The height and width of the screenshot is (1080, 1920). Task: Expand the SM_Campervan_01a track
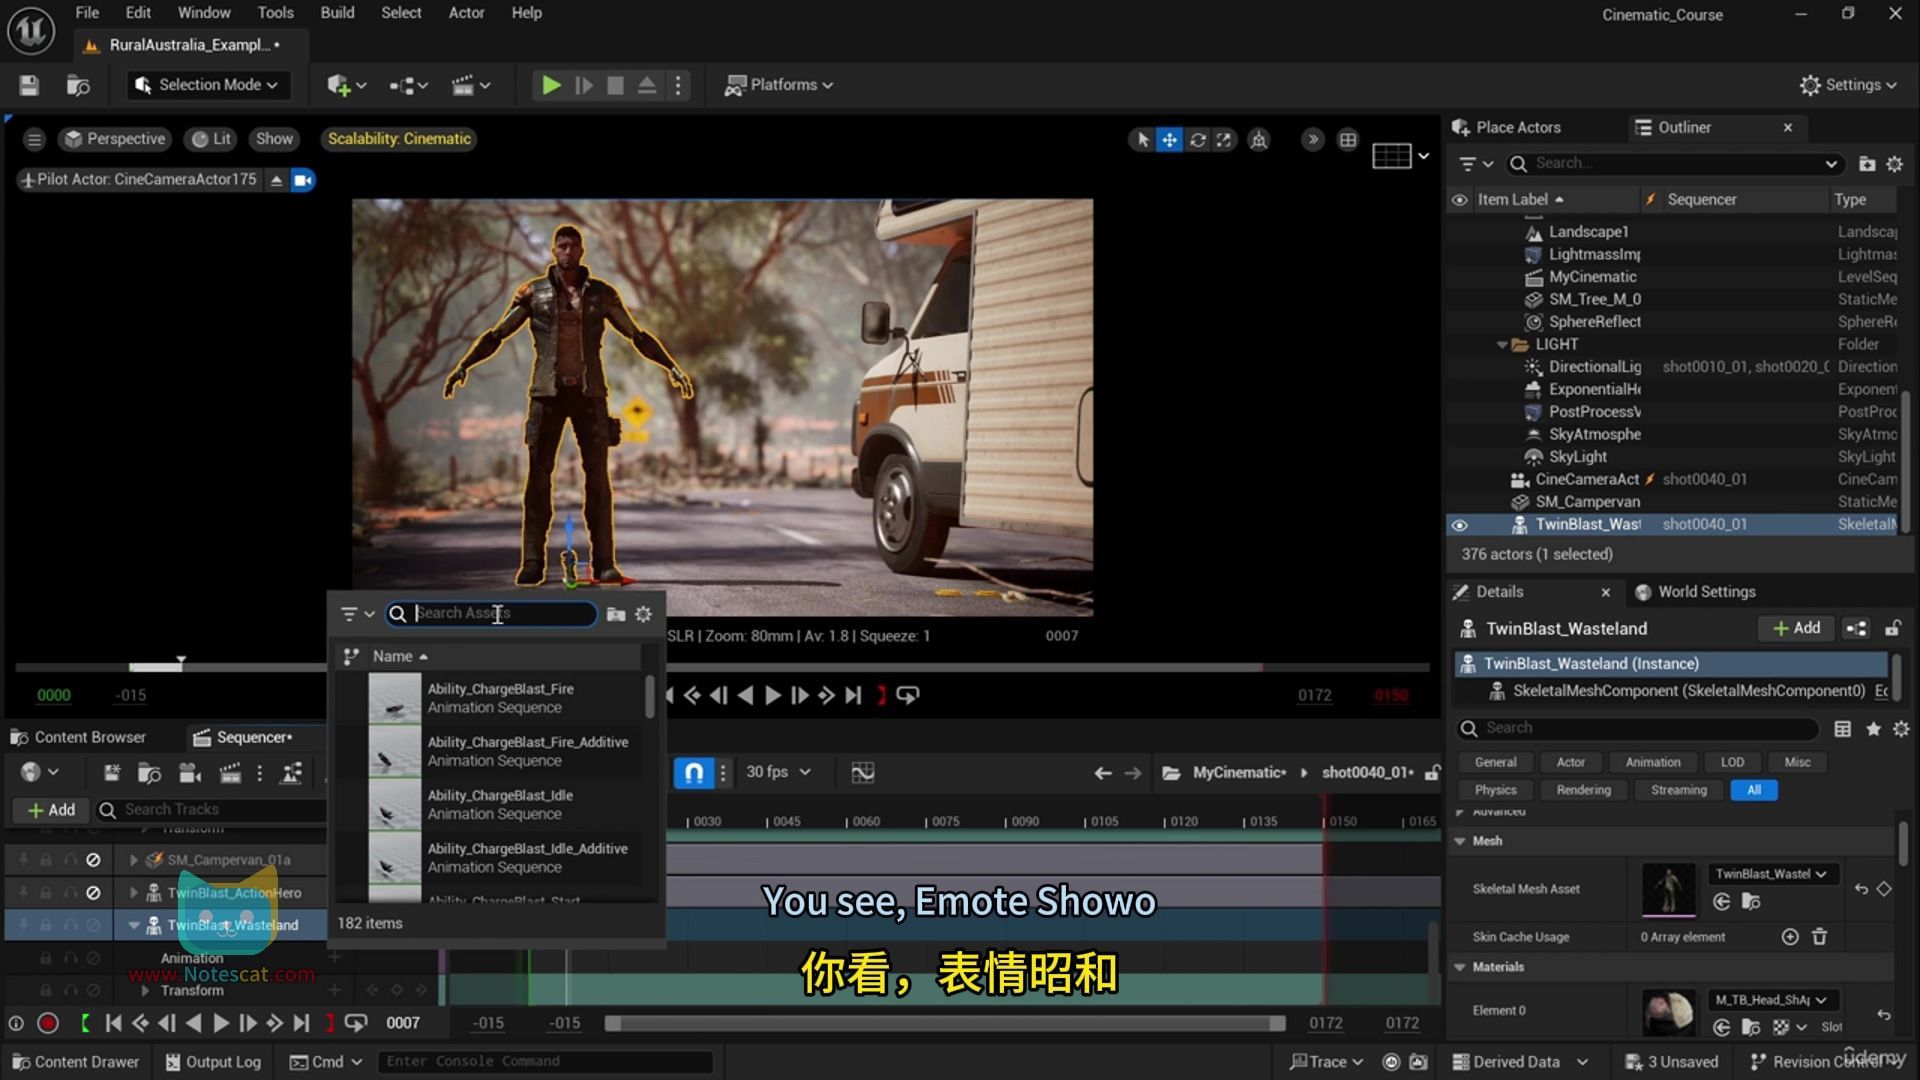134,860
